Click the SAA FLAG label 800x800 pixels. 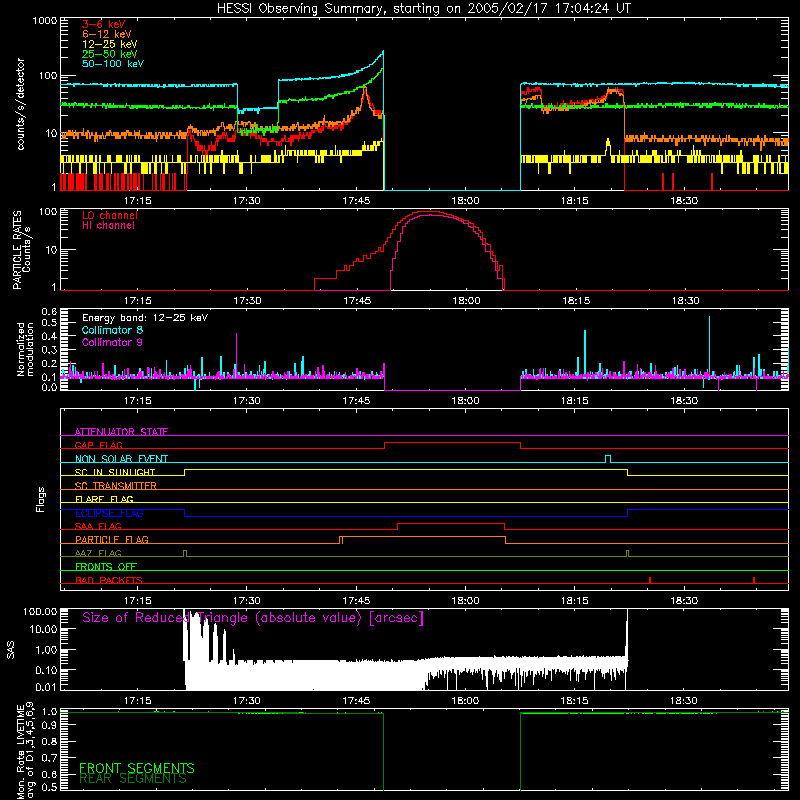[98, 526]
